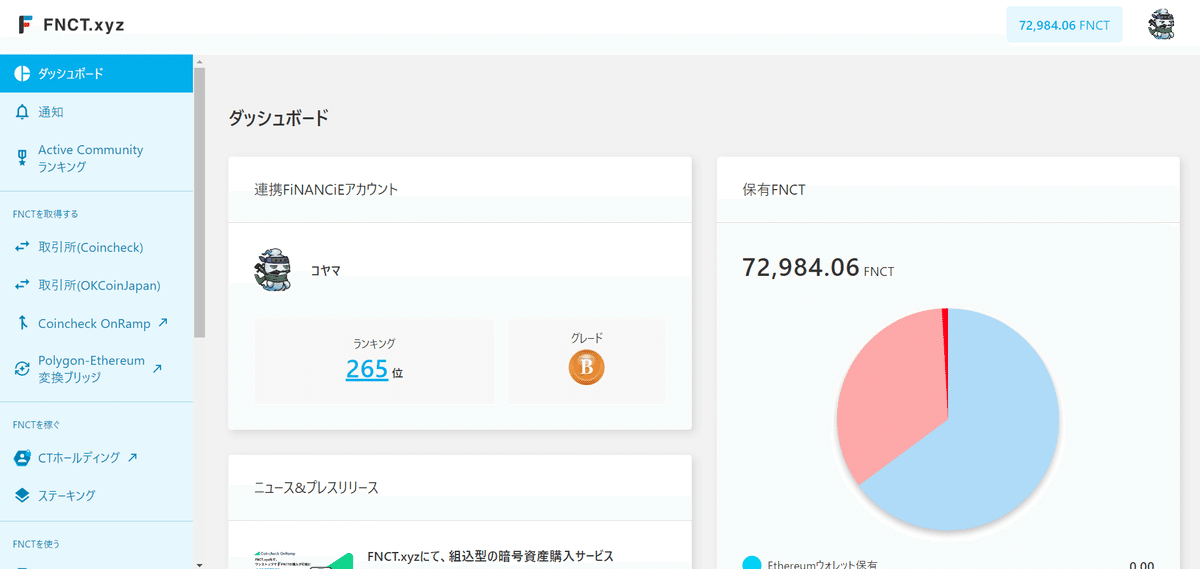The width and height of the screenshot is (1200, 569).
Task: Open Polygon-Ethereum 変換ブリッジ link
Action: click(96, 369)
